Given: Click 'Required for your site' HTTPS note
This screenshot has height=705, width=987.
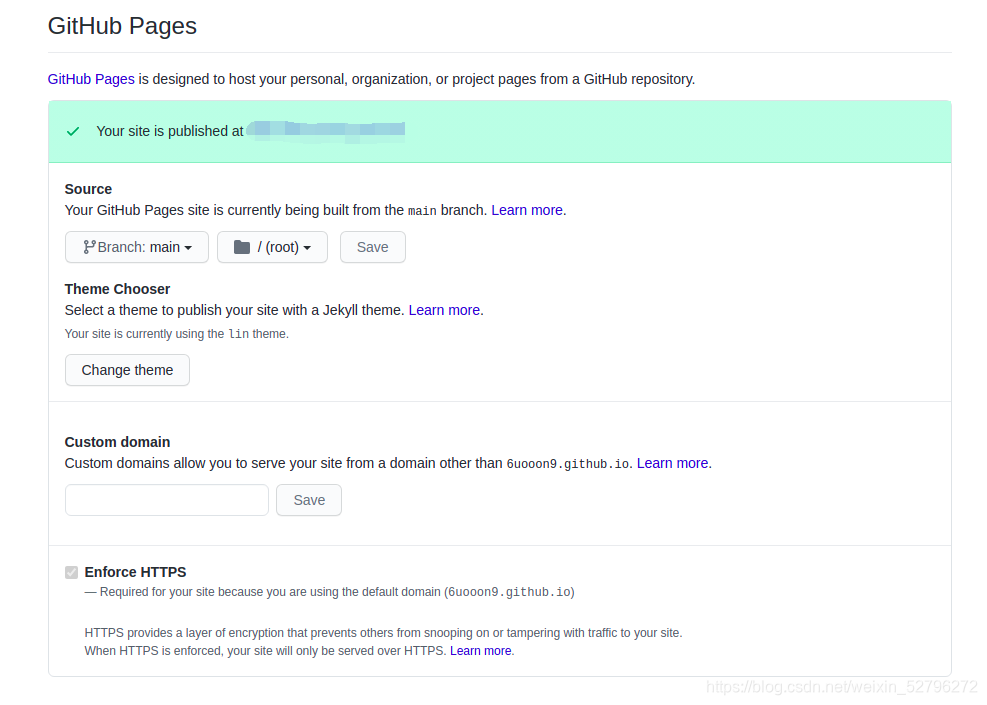Looking at the screenshot, I should click(329, 592).
